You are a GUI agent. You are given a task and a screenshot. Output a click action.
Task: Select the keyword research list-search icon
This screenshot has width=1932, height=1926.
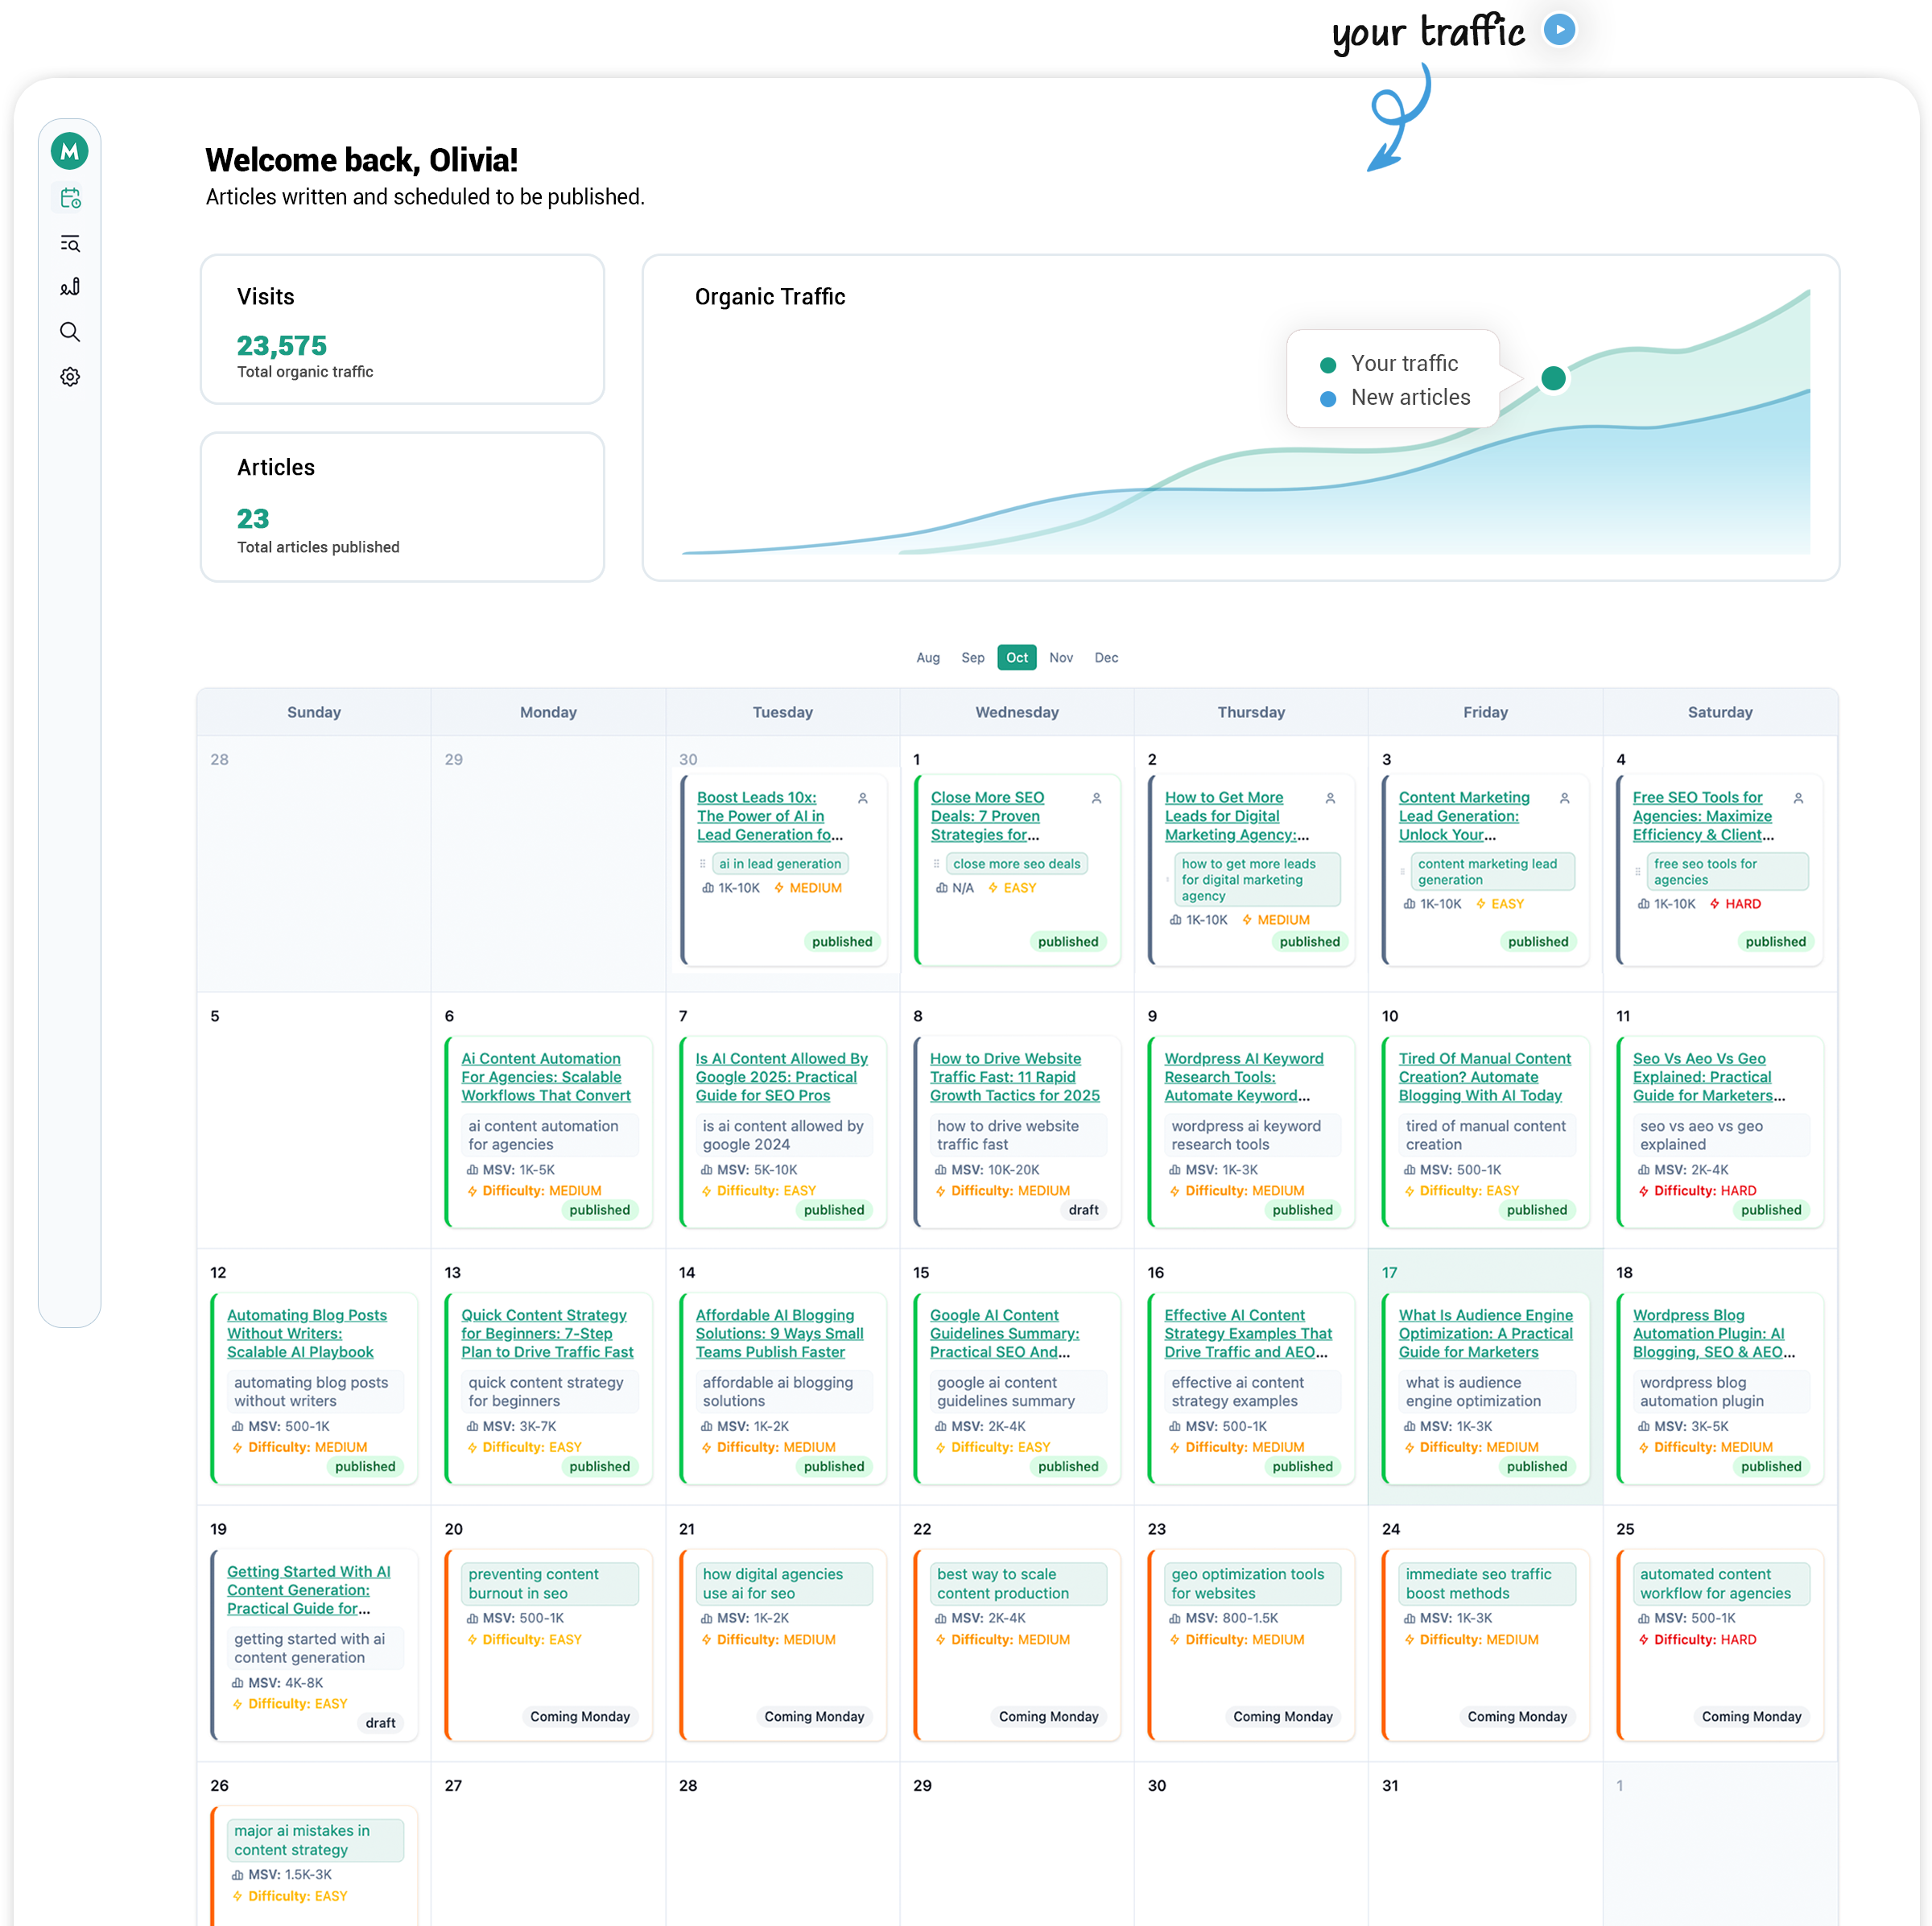pos(70,243)
